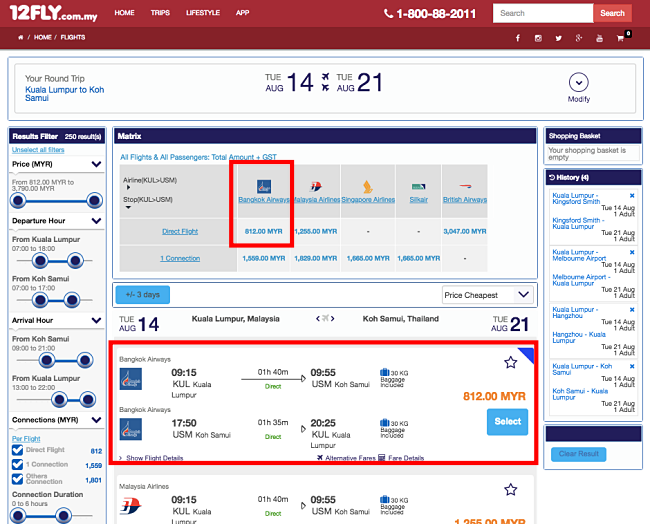The image size is (650, 524).
Task: Favorite the 812.00 MYR Bangkok Airways flight star
Action: click(510, 362)
